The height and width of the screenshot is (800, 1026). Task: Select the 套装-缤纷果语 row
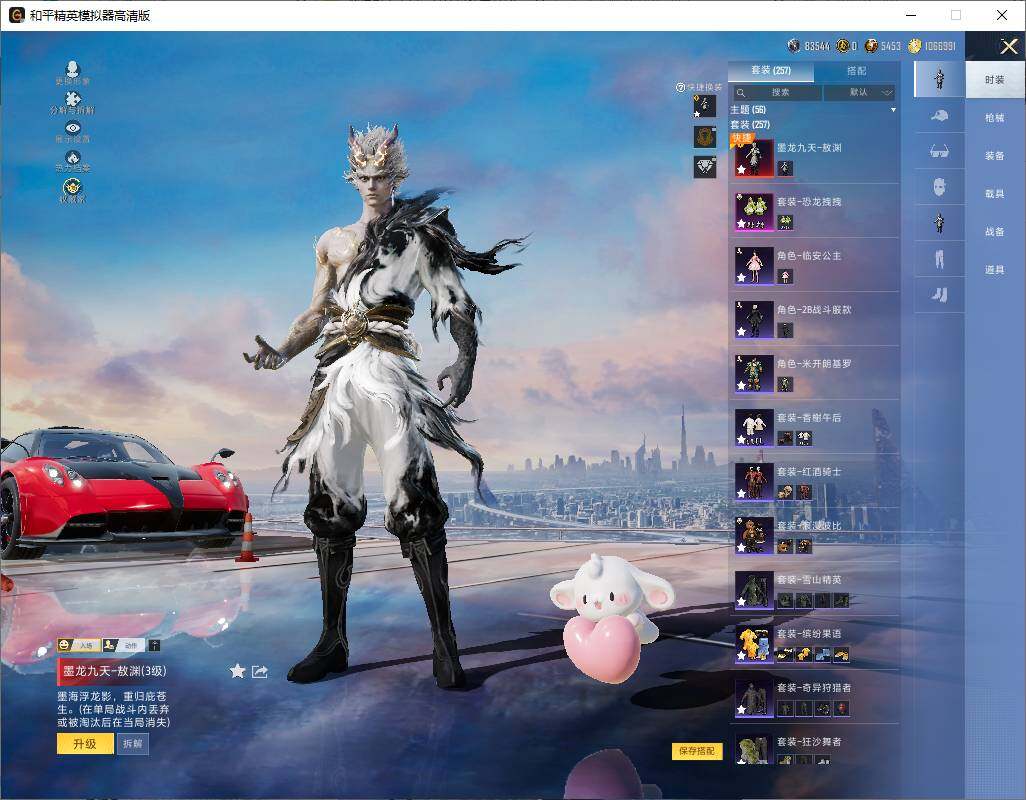click(x=815, y=644)
